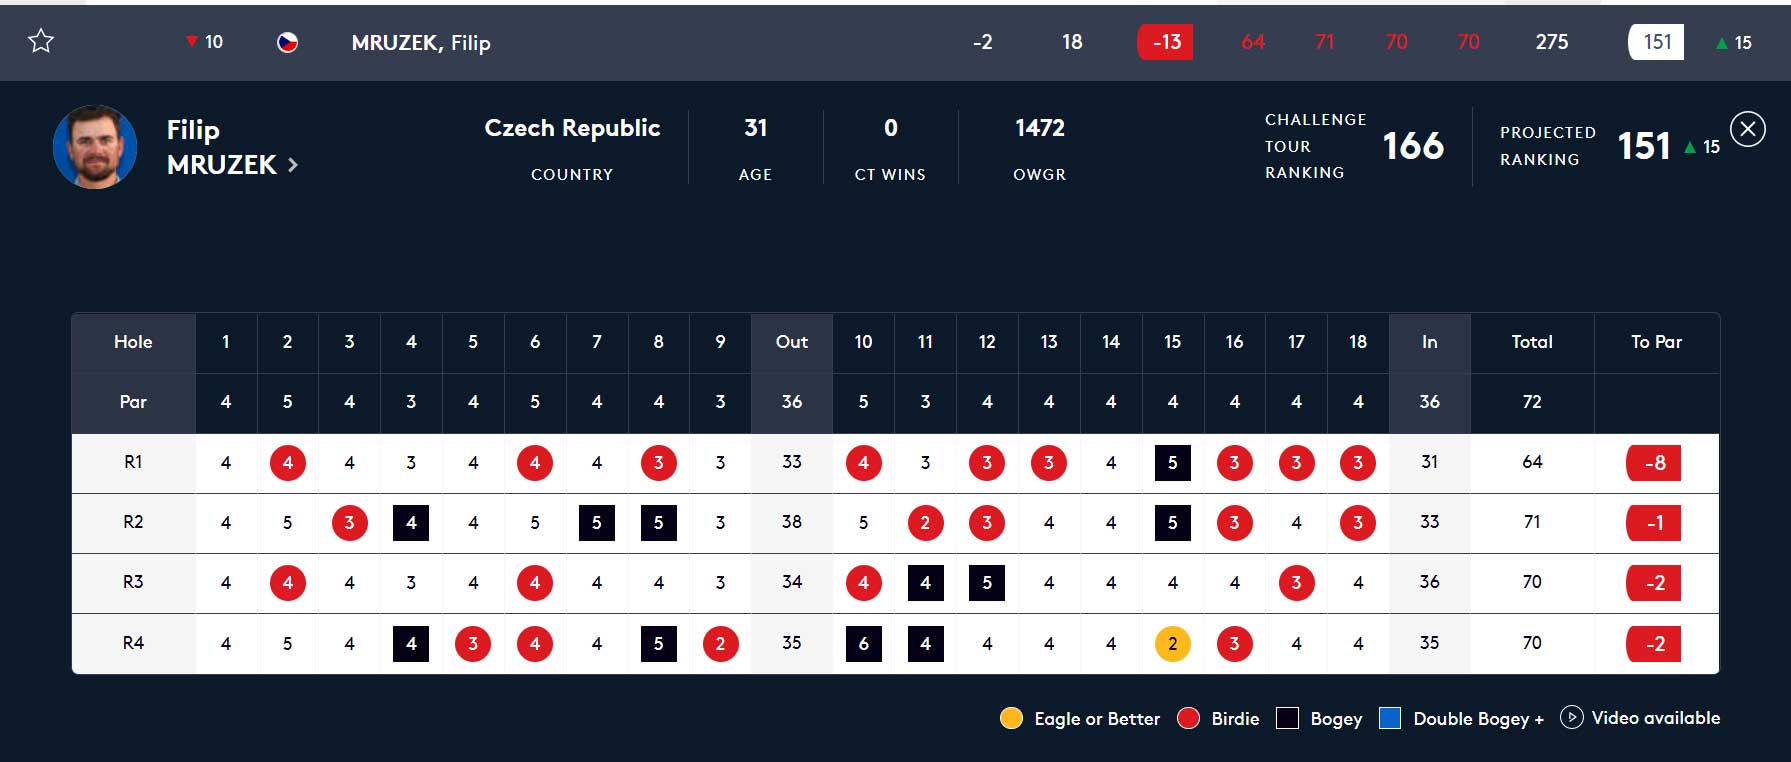Click the MRUZEK, Filip name in leaderboard row
1791x762 pixels.
tap(421, 42)
